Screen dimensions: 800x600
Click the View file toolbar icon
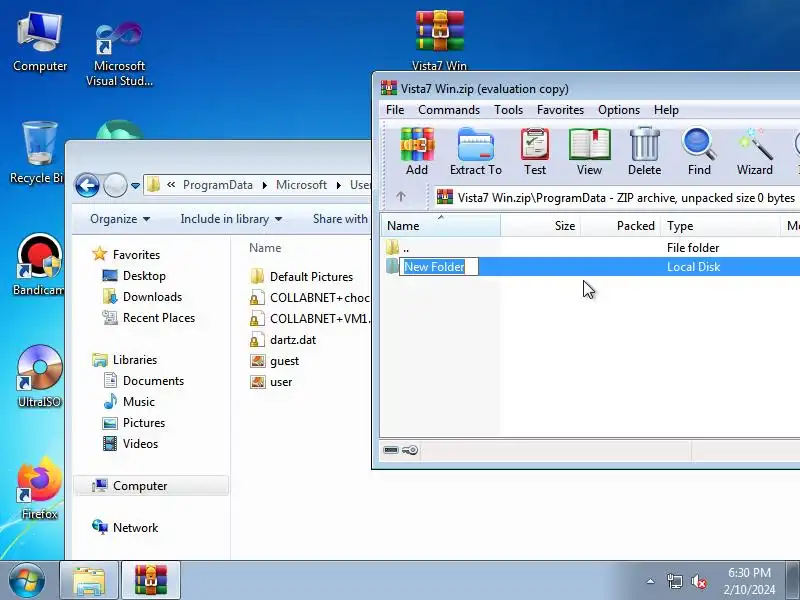[589, 152]
